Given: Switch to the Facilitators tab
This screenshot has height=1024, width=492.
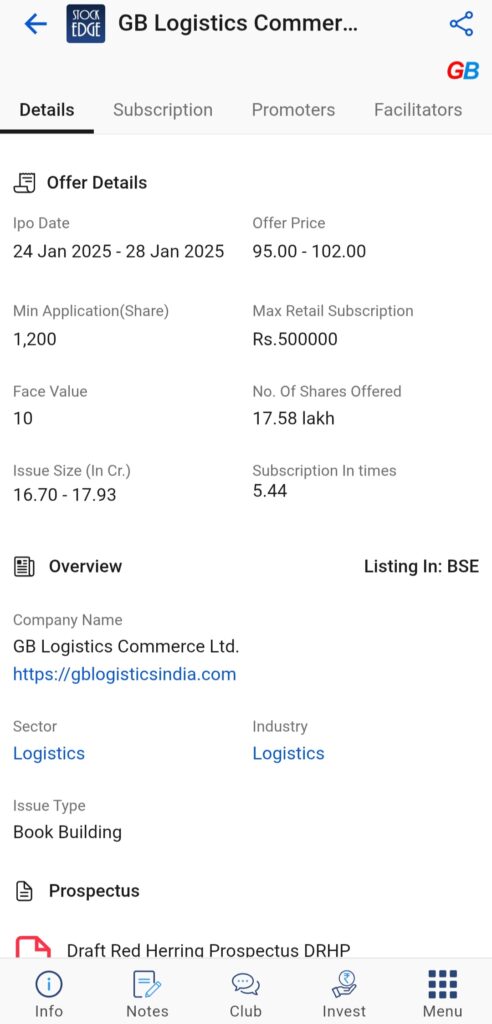Looking at the screenshot, I should click(418, 110).
